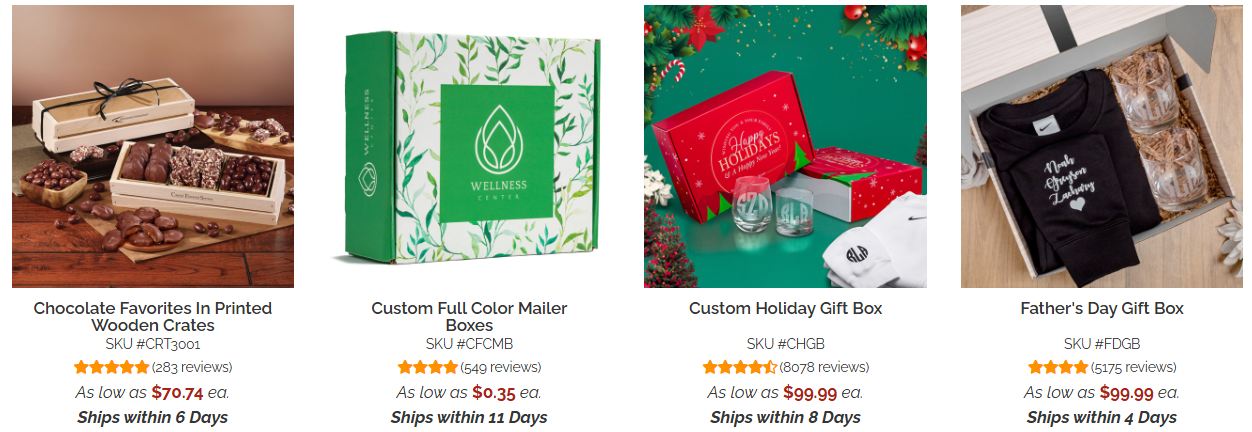
Task: Click the Custom Holiday Gift Box title link
Action: click(x=786, y=308)
